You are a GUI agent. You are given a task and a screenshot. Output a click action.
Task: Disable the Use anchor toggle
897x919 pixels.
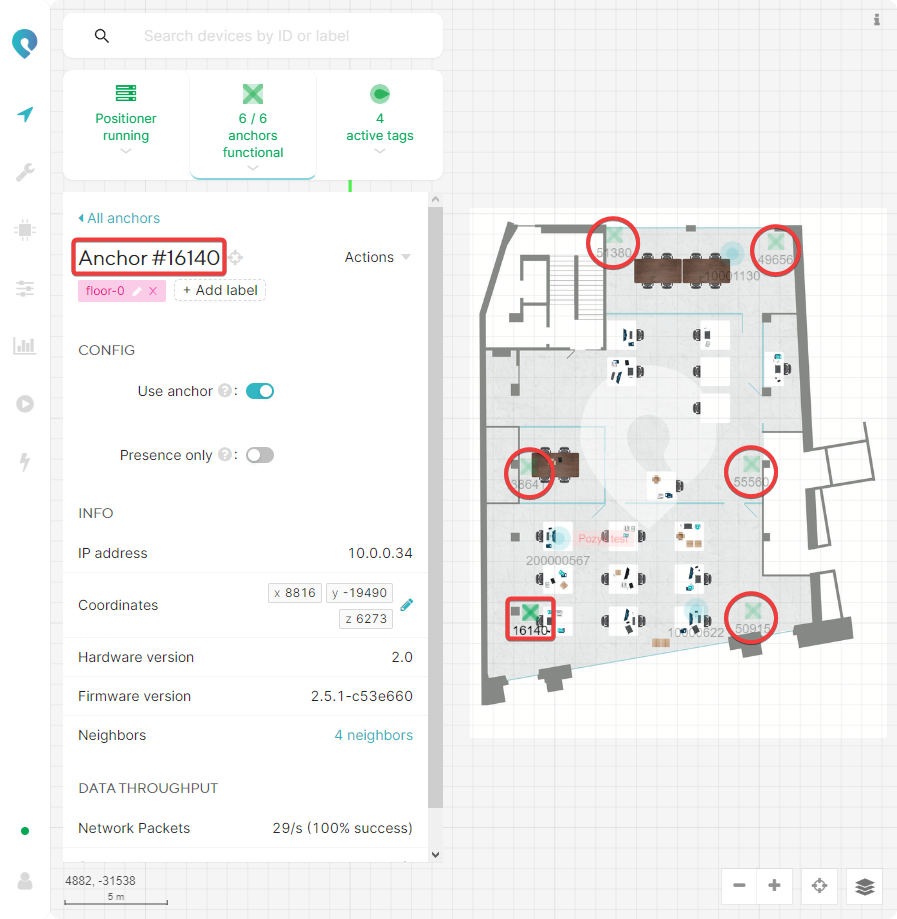coord(260,391)
